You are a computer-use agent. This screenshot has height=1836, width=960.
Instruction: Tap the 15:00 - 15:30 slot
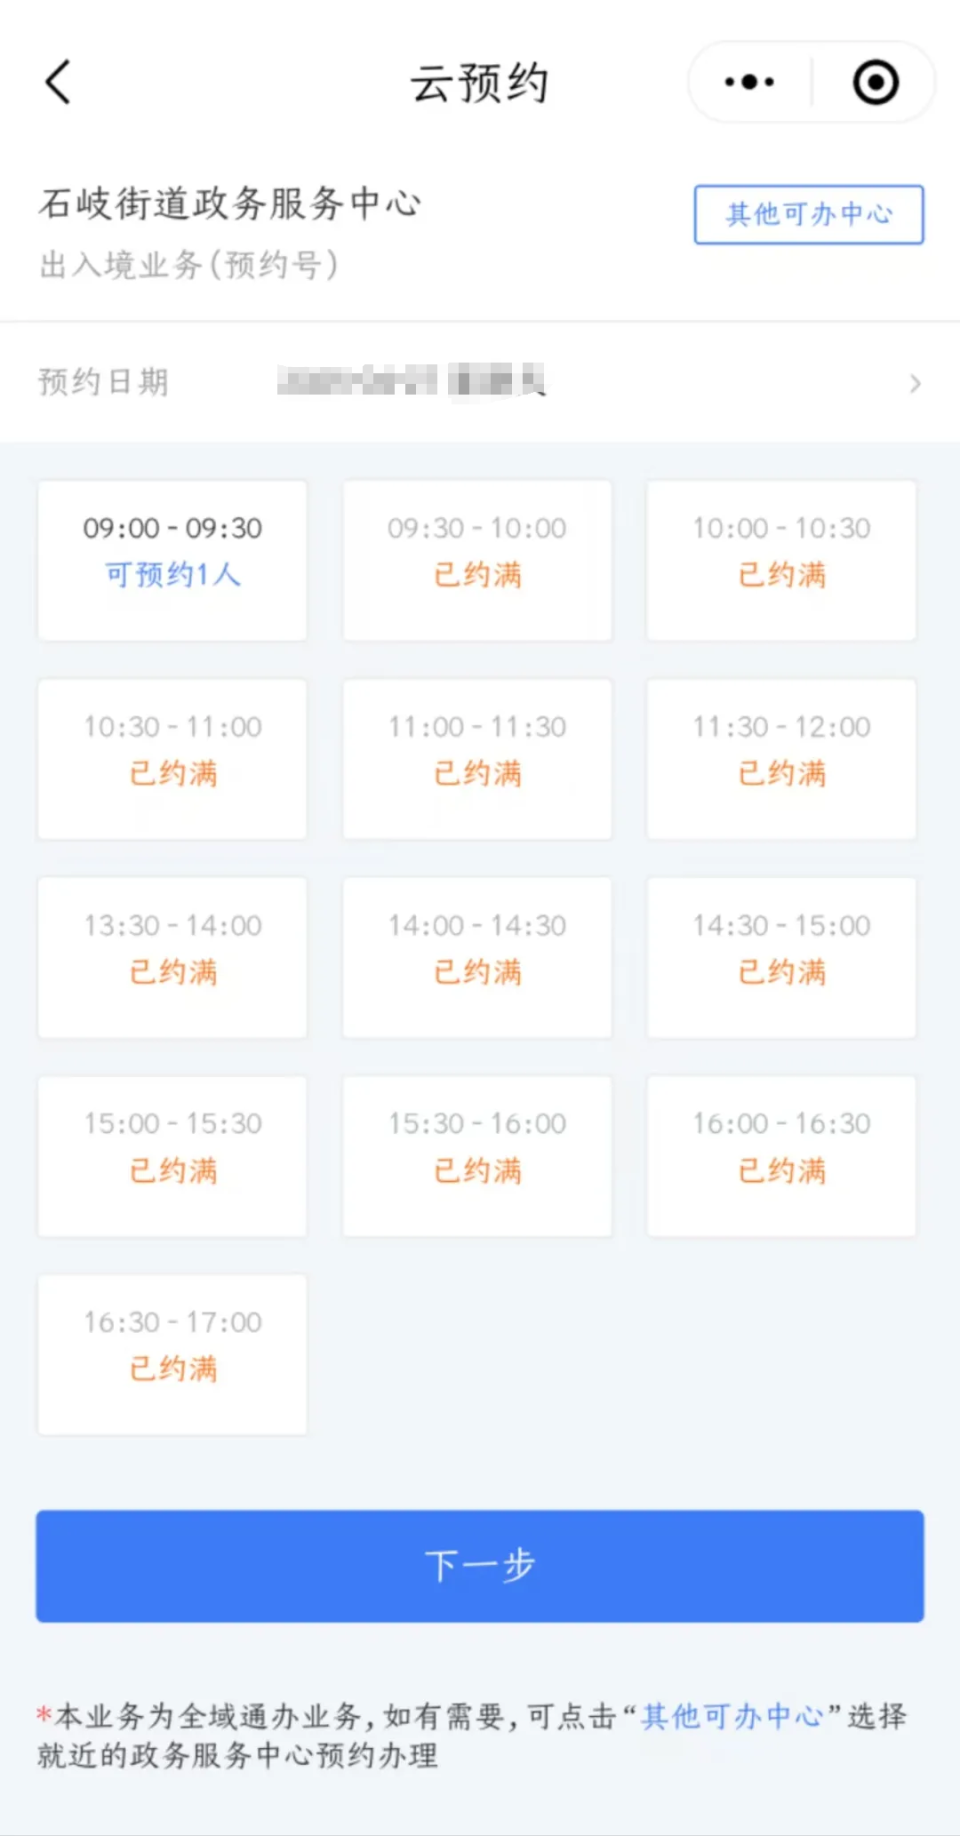172,1156
